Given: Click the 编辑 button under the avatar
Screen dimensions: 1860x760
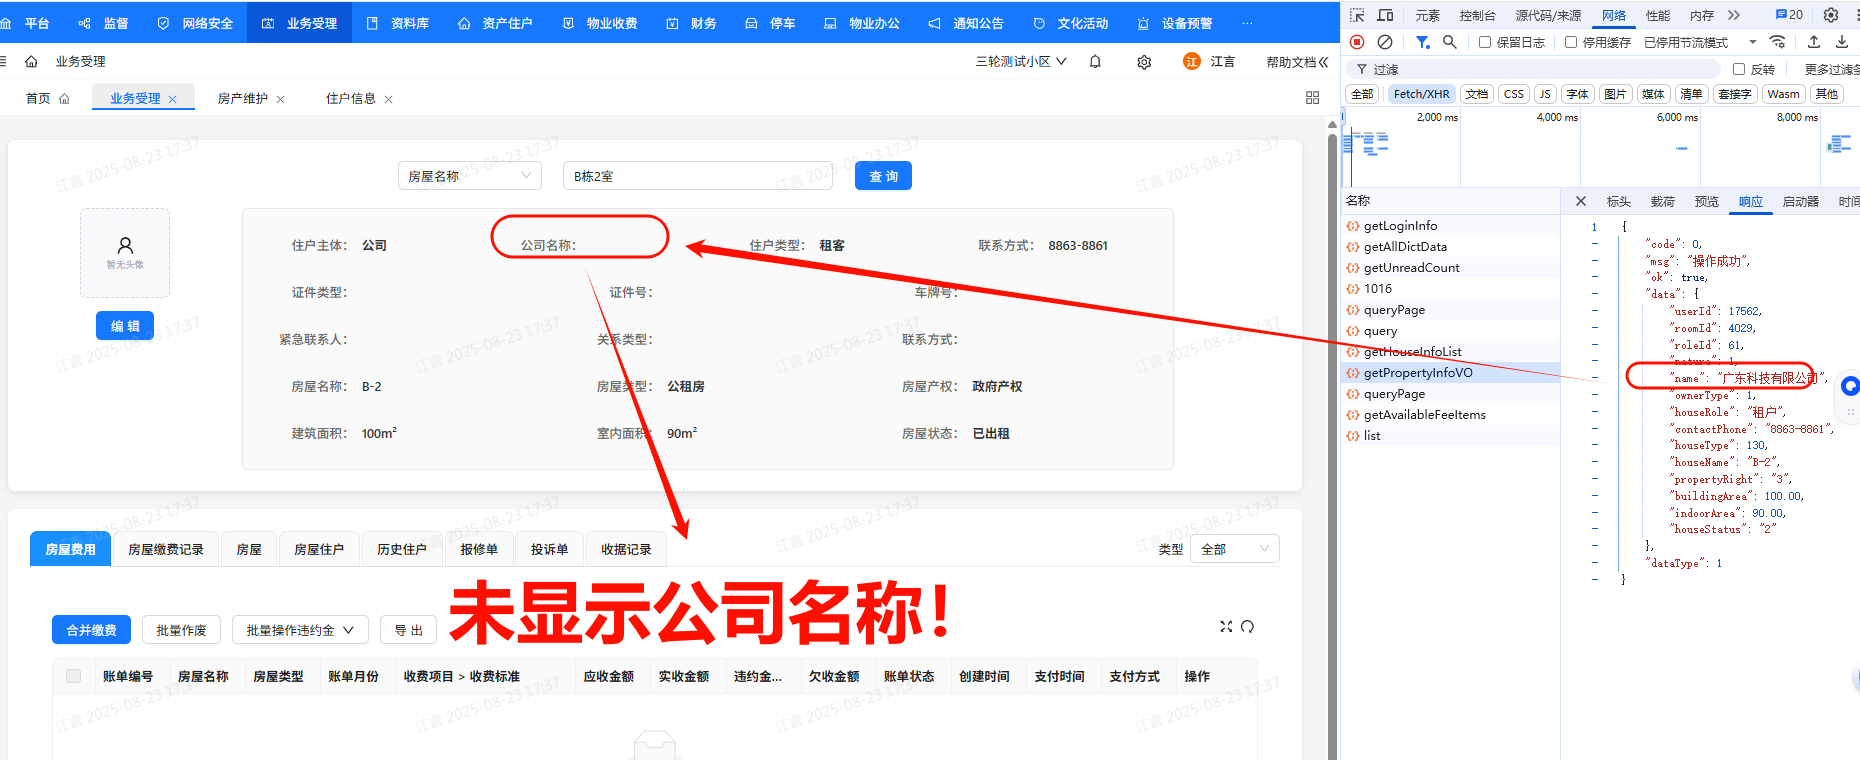Looking at the screenshot, I should [125, 326].
